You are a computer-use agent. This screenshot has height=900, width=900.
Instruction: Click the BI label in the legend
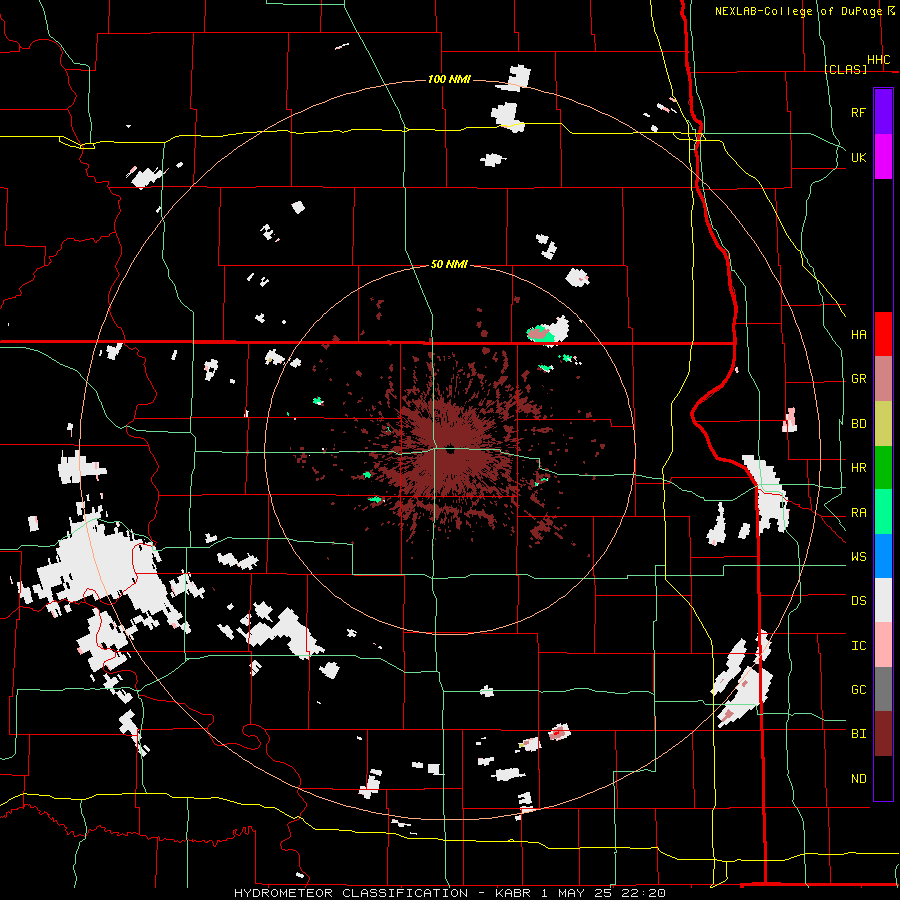point(858,734)
